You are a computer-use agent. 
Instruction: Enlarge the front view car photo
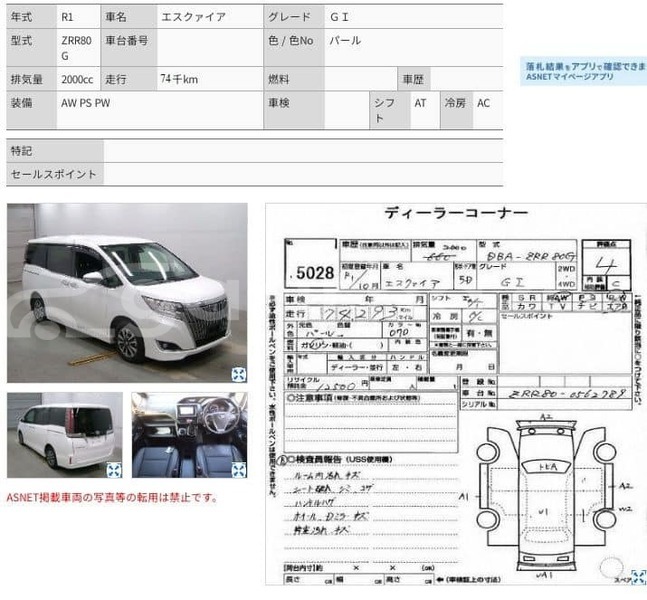(x=238, y=374)
